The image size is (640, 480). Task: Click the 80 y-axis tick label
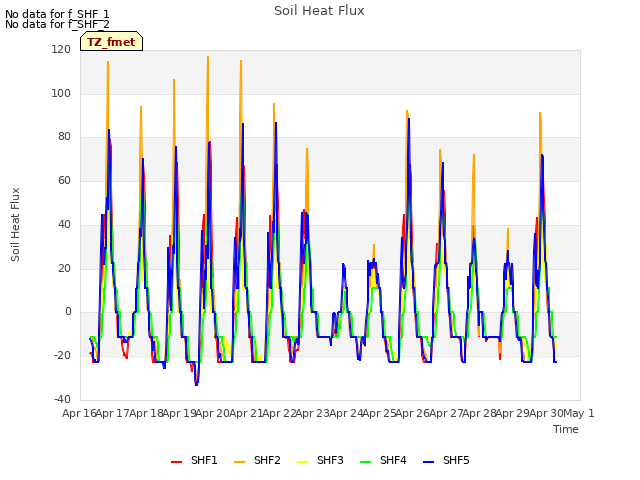coord(64,137)
